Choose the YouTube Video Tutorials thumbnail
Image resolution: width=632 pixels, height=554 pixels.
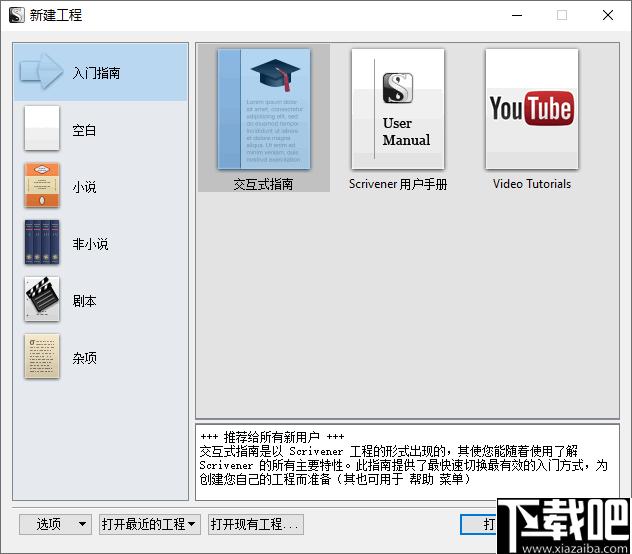coord(532,109)
